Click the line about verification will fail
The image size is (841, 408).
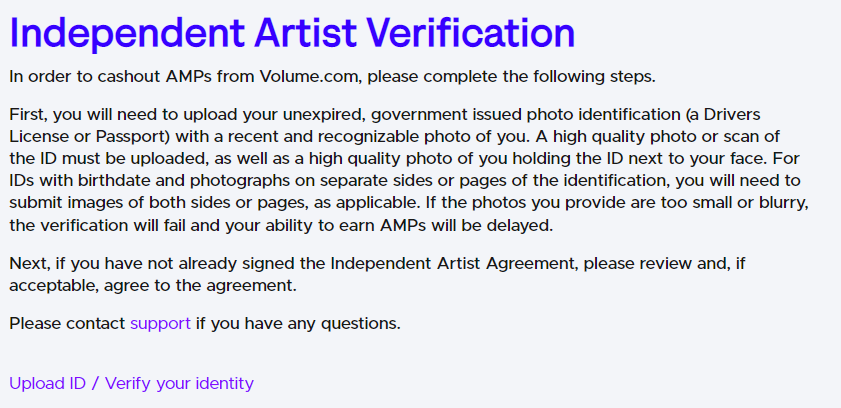pos(281,226)
